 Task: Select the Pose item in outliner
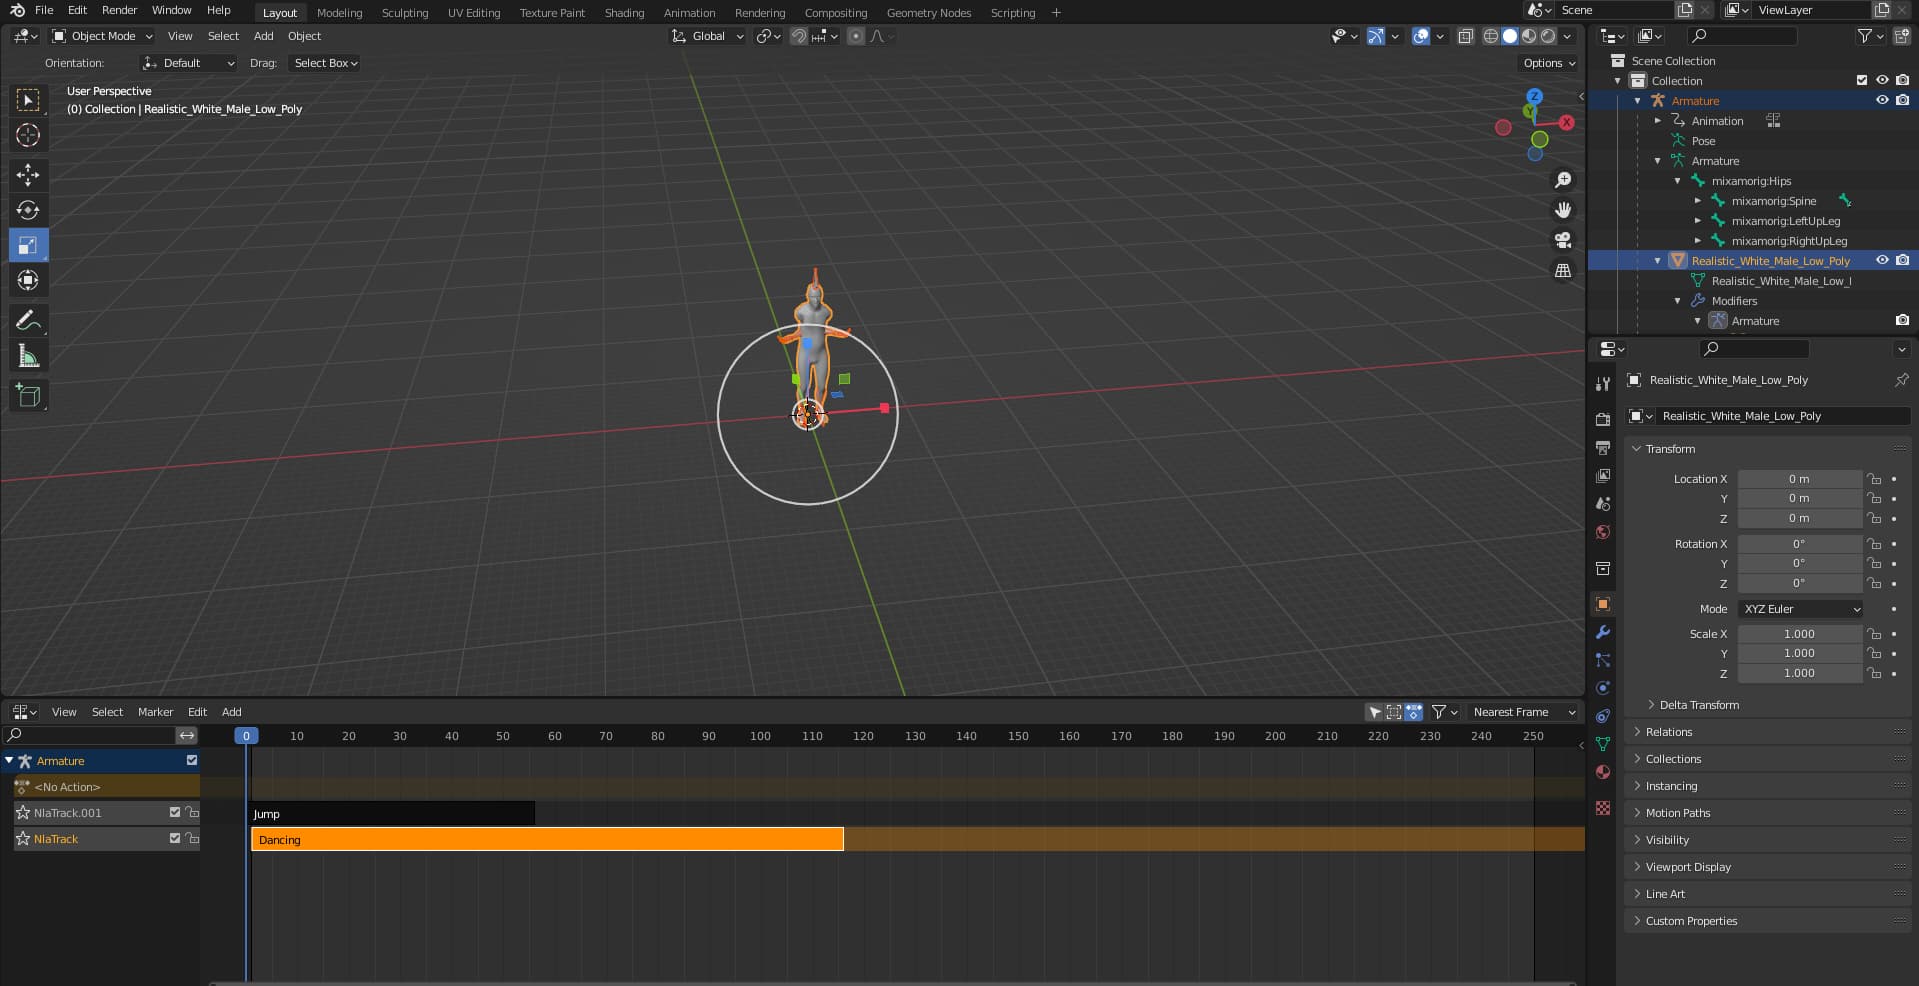[1703, 141]
